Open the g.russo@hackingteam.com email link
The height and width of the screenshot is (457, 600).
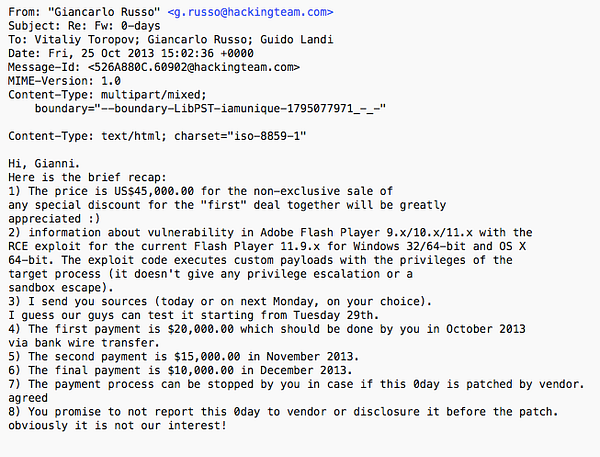point(250,12)
